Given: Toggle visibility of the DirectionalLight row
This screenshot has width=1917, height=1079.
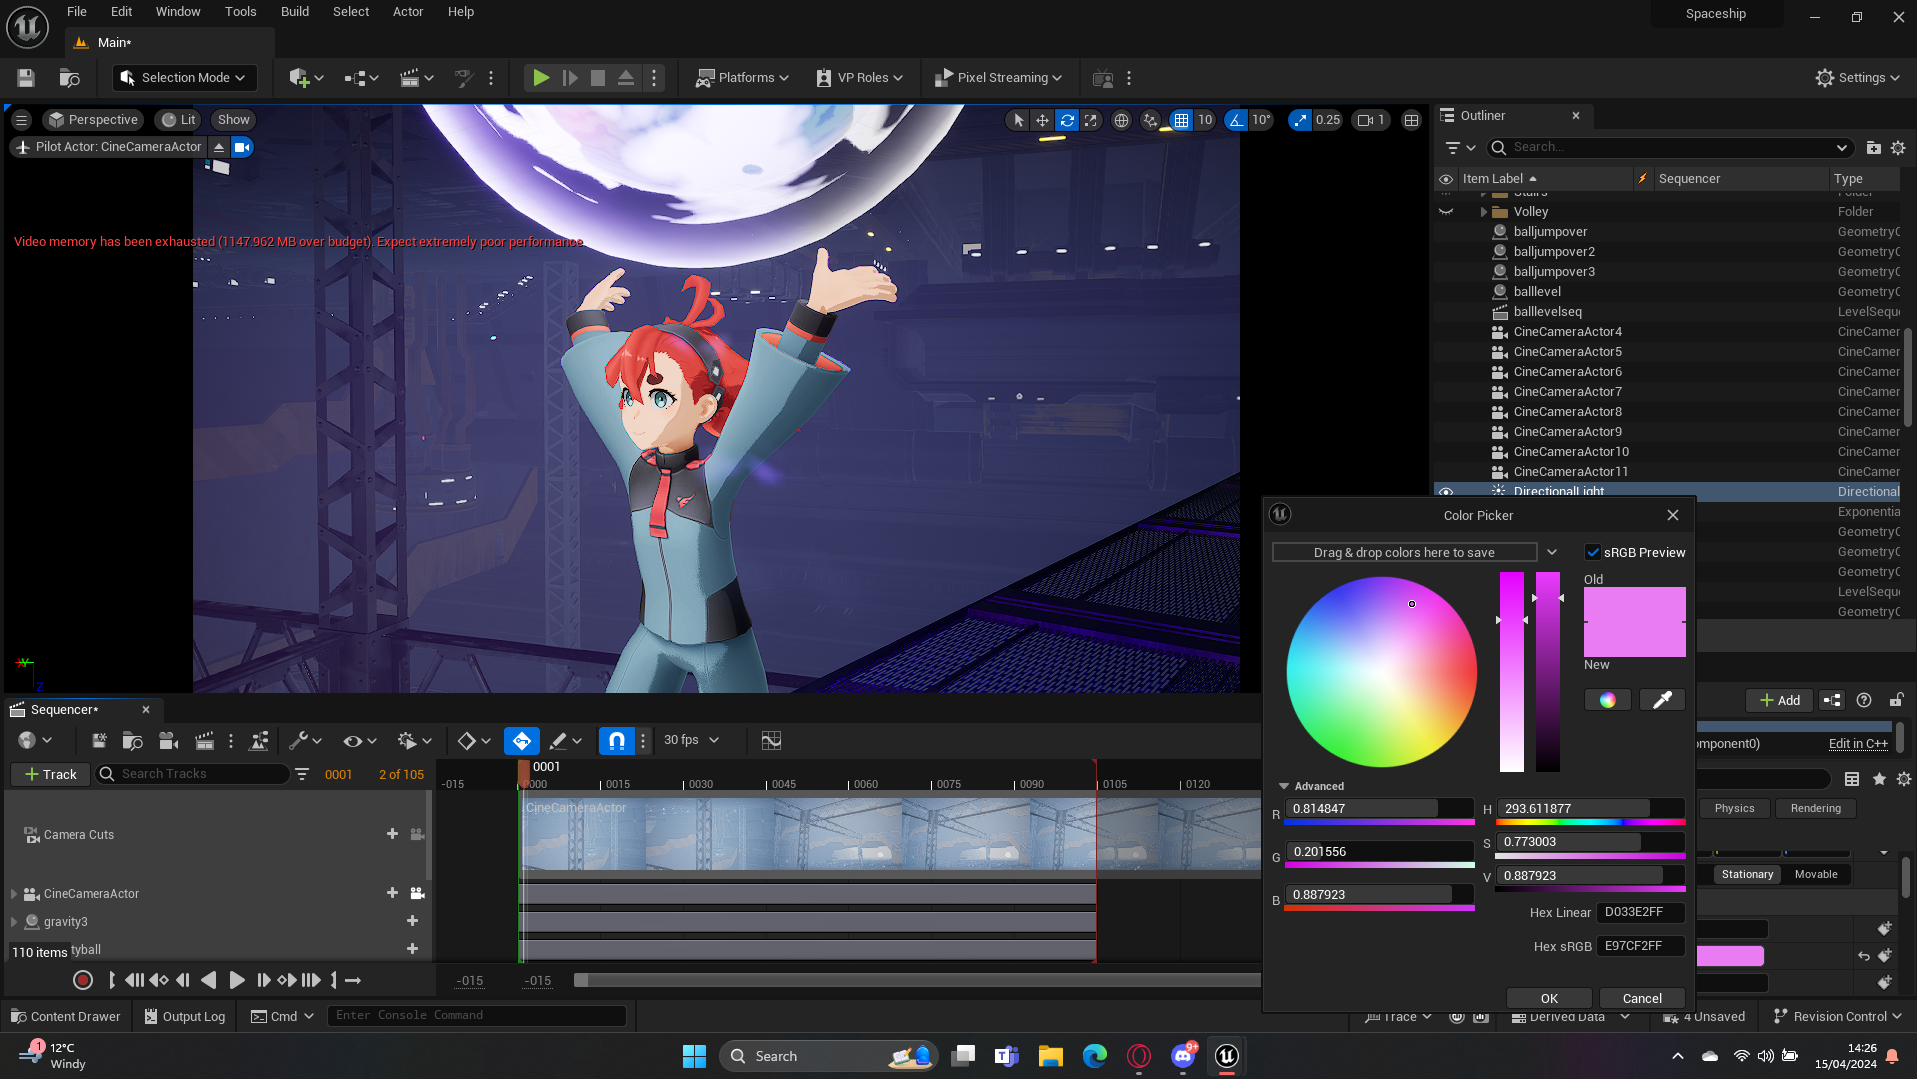Looking at the screenshot, I should [x=1445, y=491].
